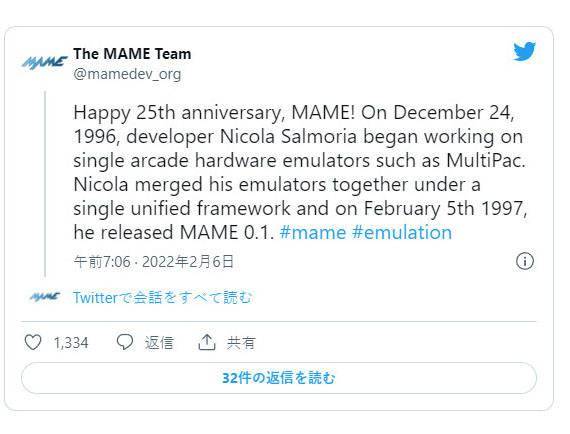This screenshot has height=434, width=570.
Task: Click small MAME logo beside conversation link
Action: coord(45,297)
